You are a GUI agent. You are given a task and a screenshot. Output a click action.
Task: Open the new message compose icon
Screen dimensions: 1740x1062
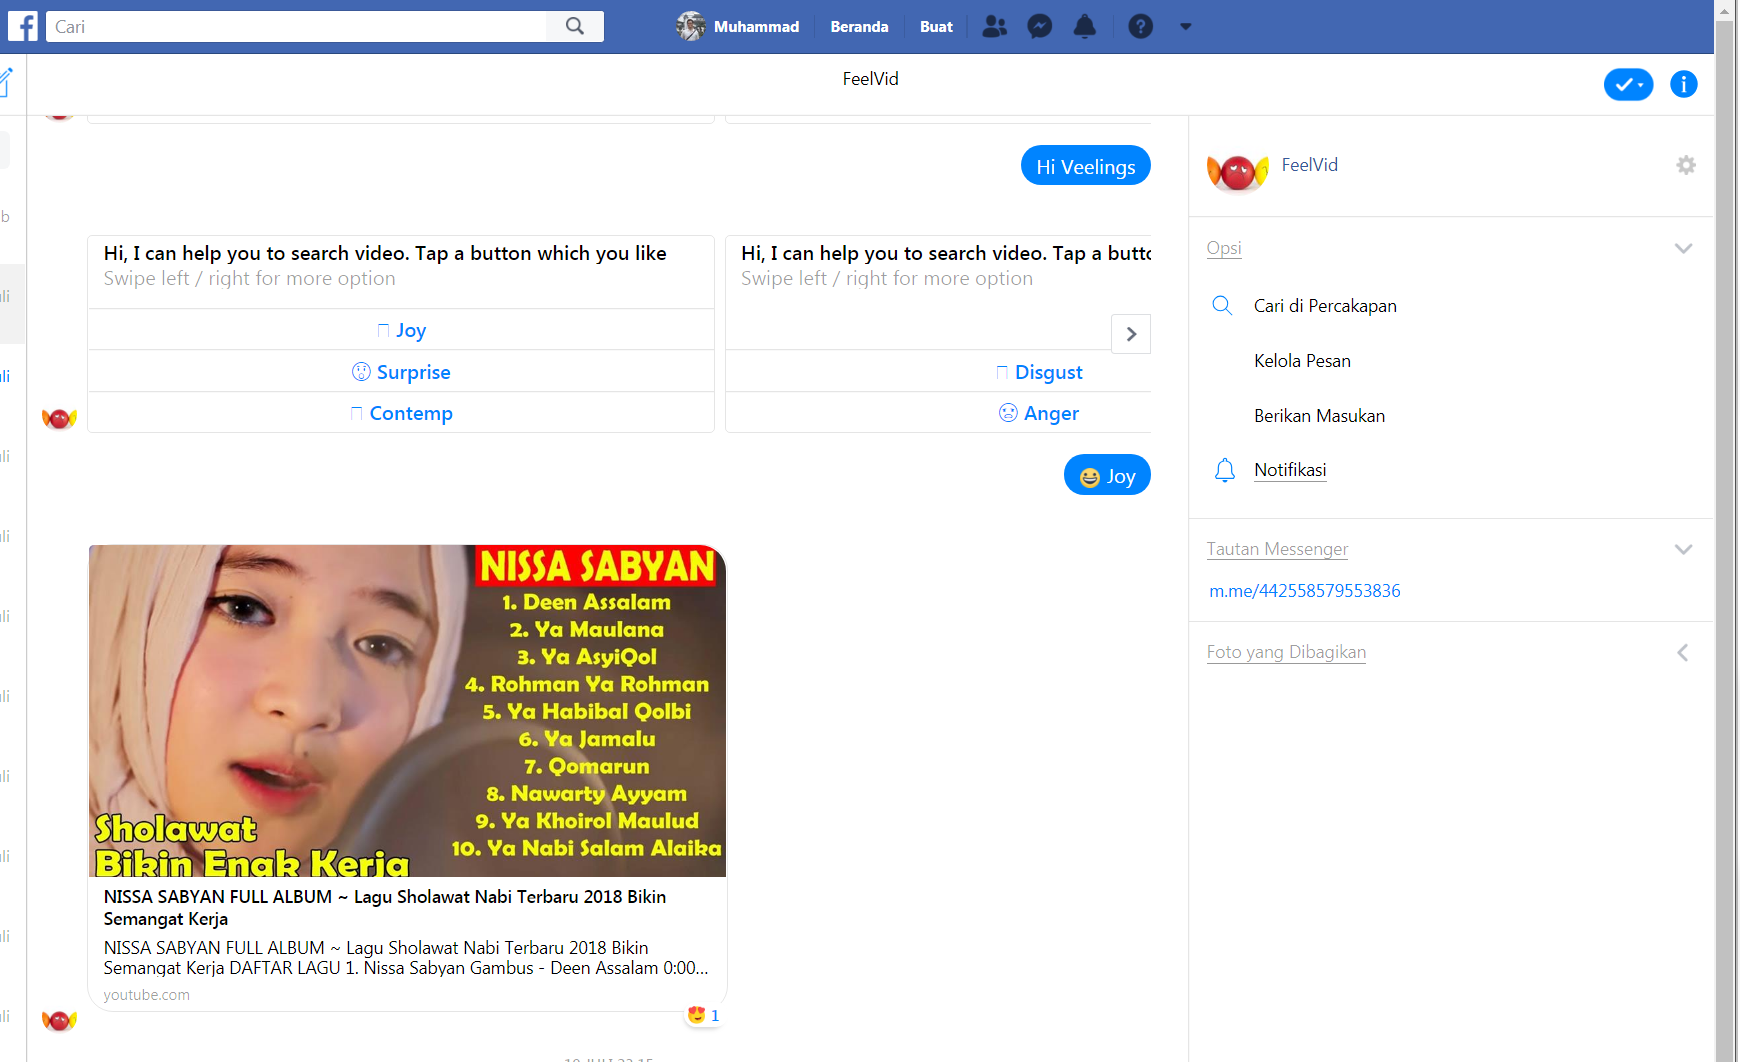click(x=7, y=81)
